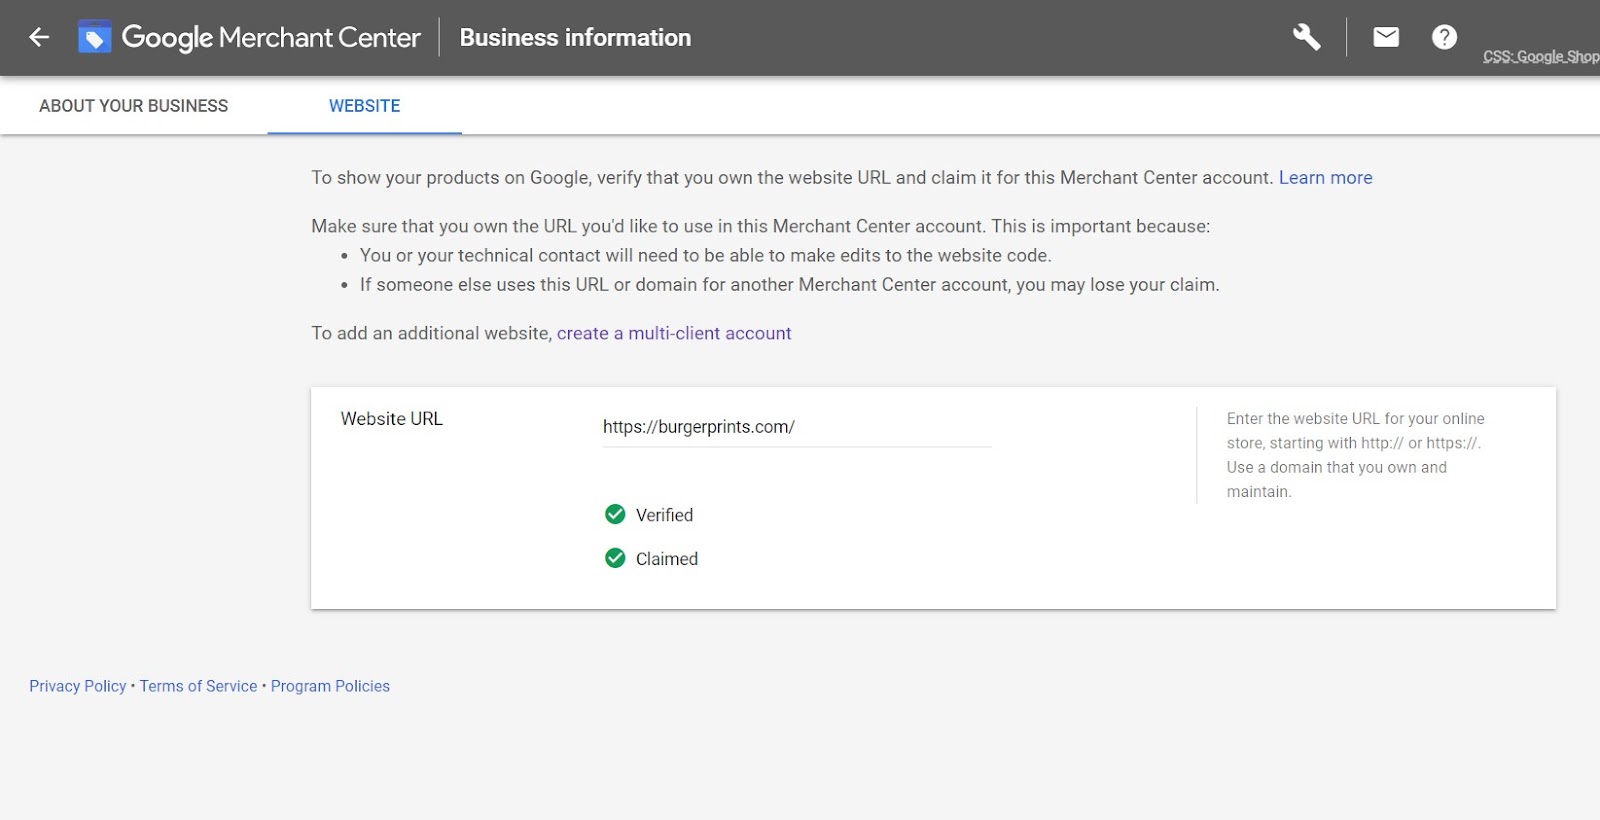Click the Website URL input field
Screen dimensions: 1600x820
[x=797, y=427]
